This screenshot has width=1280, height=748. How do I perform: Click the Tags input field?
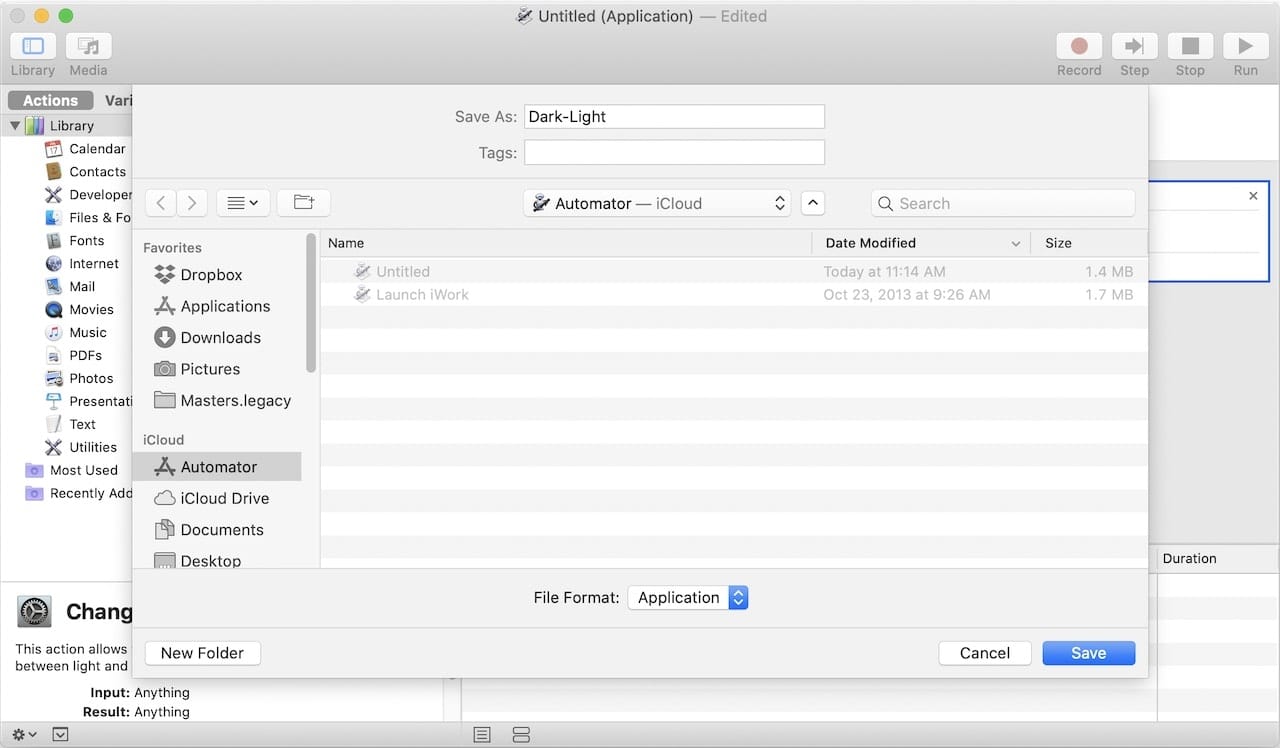(674, 153)
